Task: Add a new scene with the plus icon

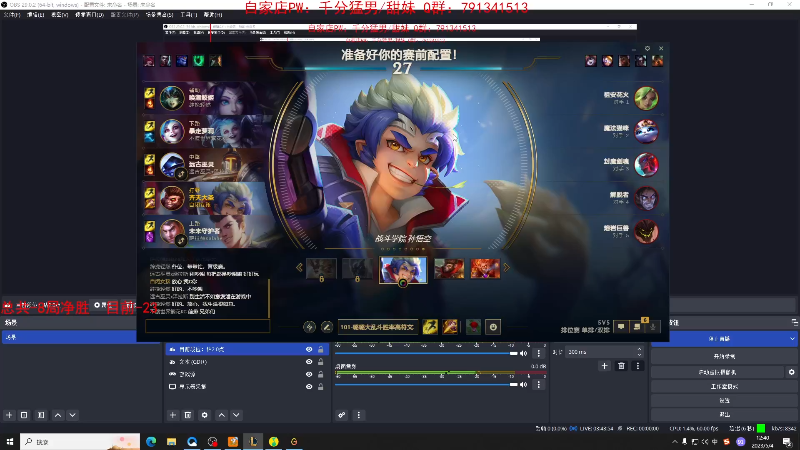Action: [x=9, y=415]
